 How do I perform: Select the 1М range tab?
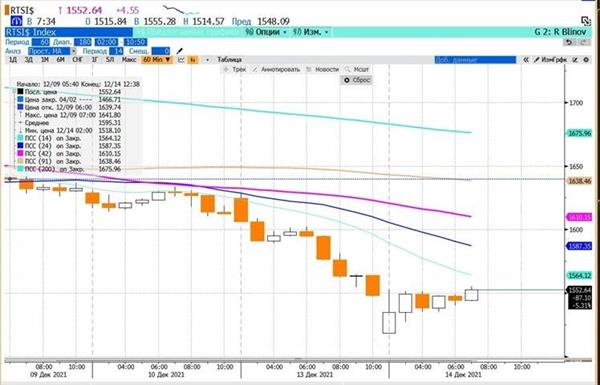(x=45, y=60)
